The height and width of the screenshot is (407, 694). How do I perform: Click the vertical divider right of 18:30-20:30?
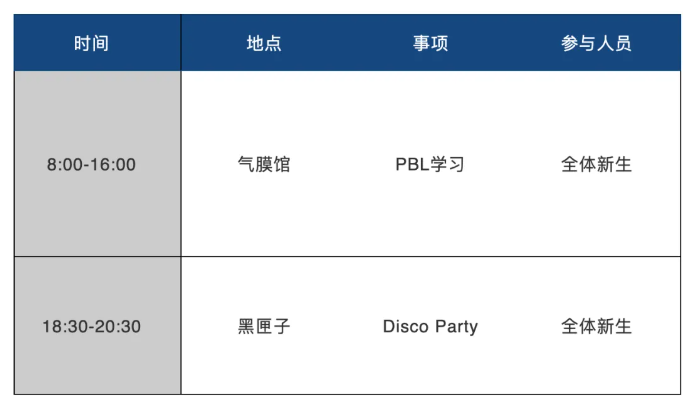click(x=181, y=327)
